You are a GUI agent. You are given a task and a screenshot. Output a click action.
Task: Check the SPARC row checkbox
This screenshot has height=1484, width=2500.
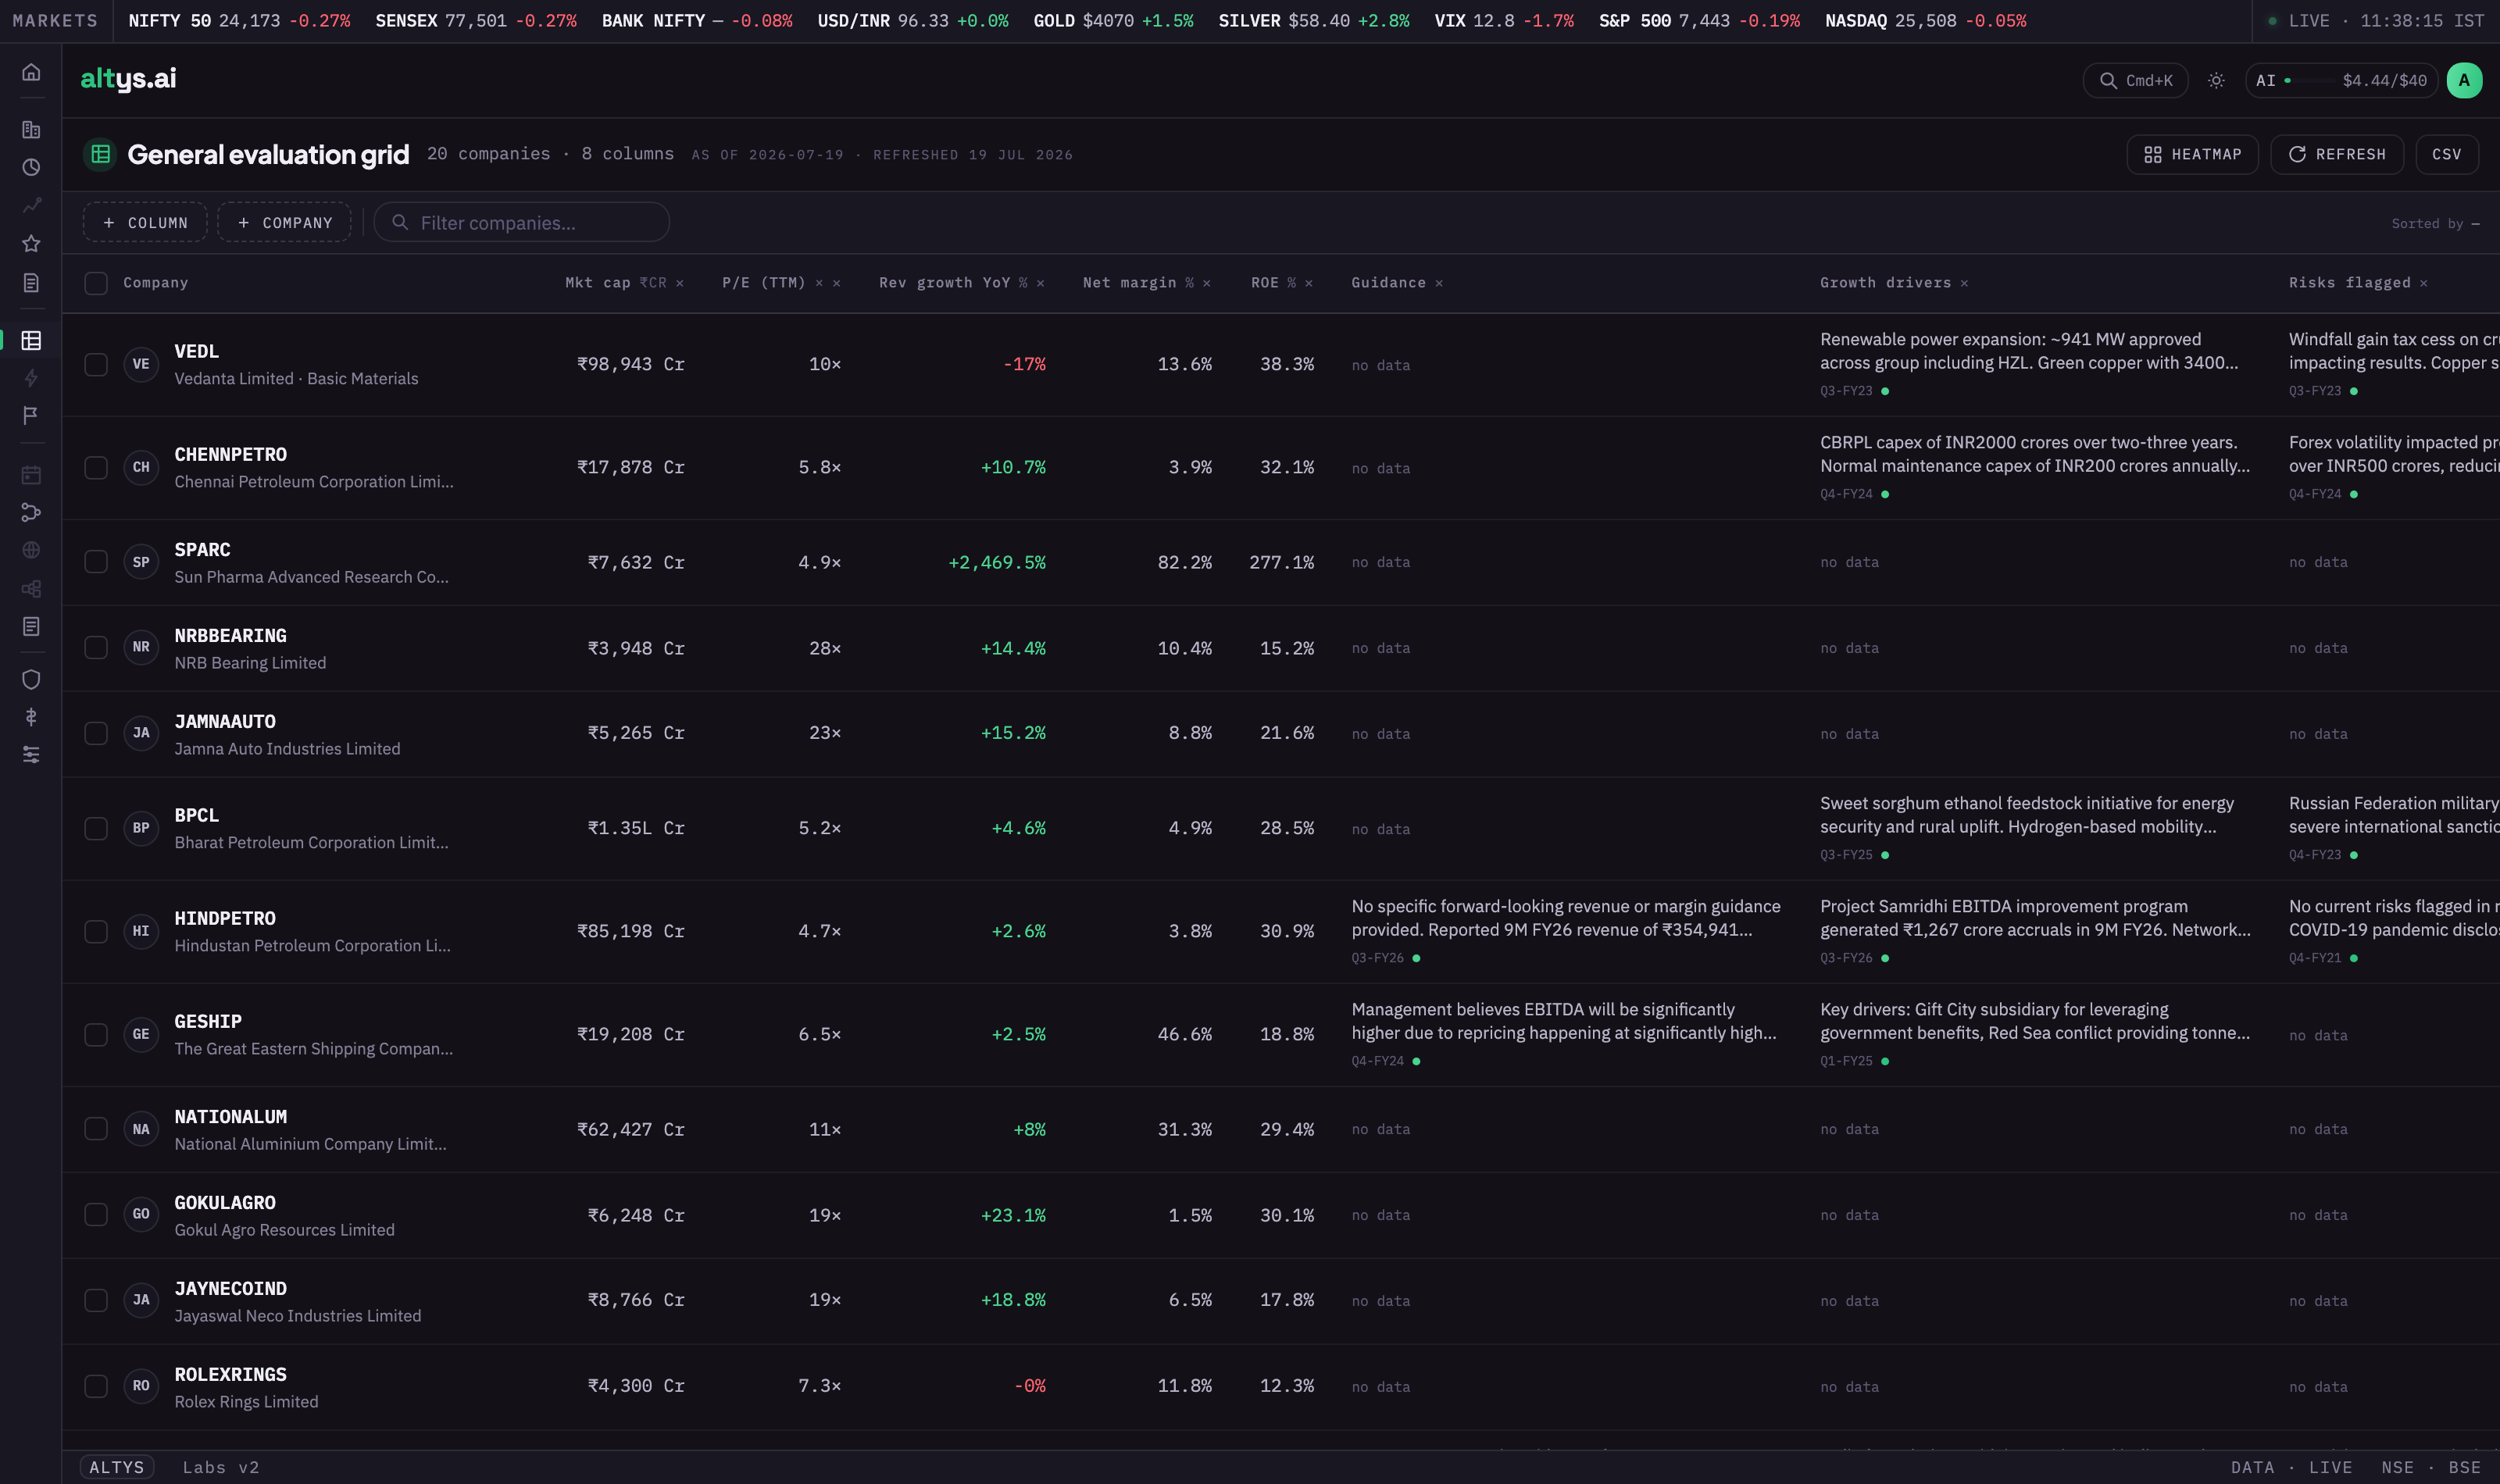[96, 562]
